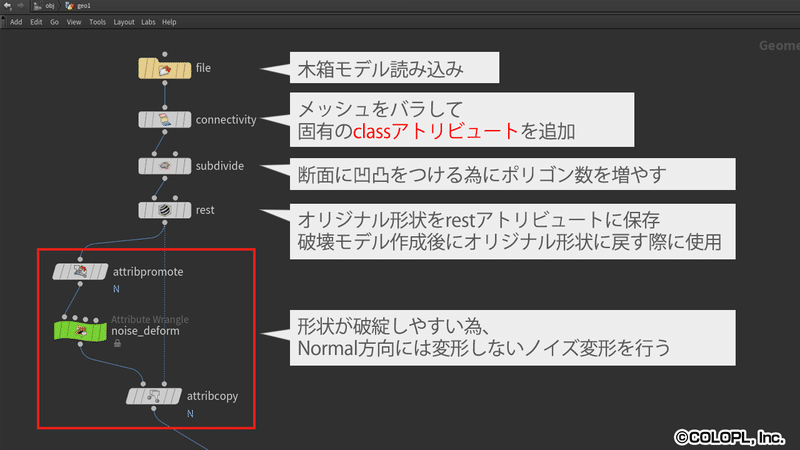Click the lock icon under noise_deform

pyautogui.click(x=117, y=343)
